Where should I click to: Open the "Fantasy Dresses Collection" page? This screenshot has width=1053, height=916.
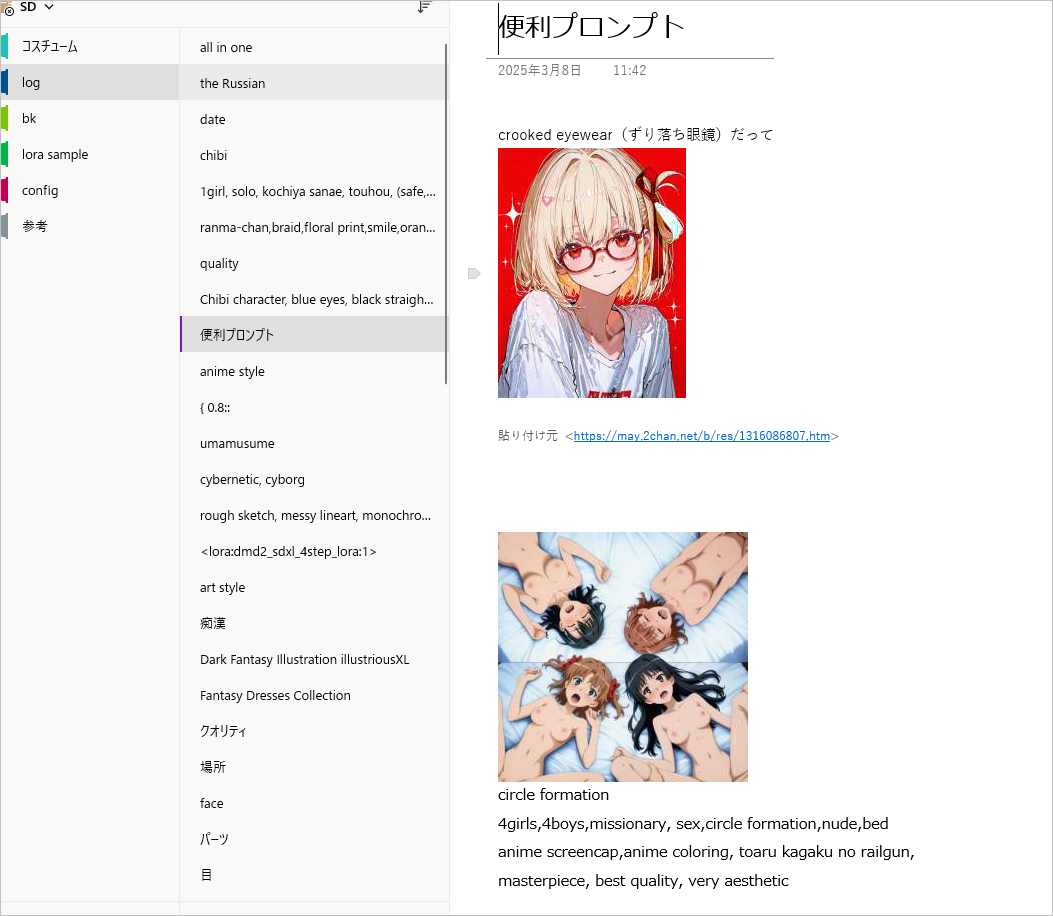click(275, 695)
